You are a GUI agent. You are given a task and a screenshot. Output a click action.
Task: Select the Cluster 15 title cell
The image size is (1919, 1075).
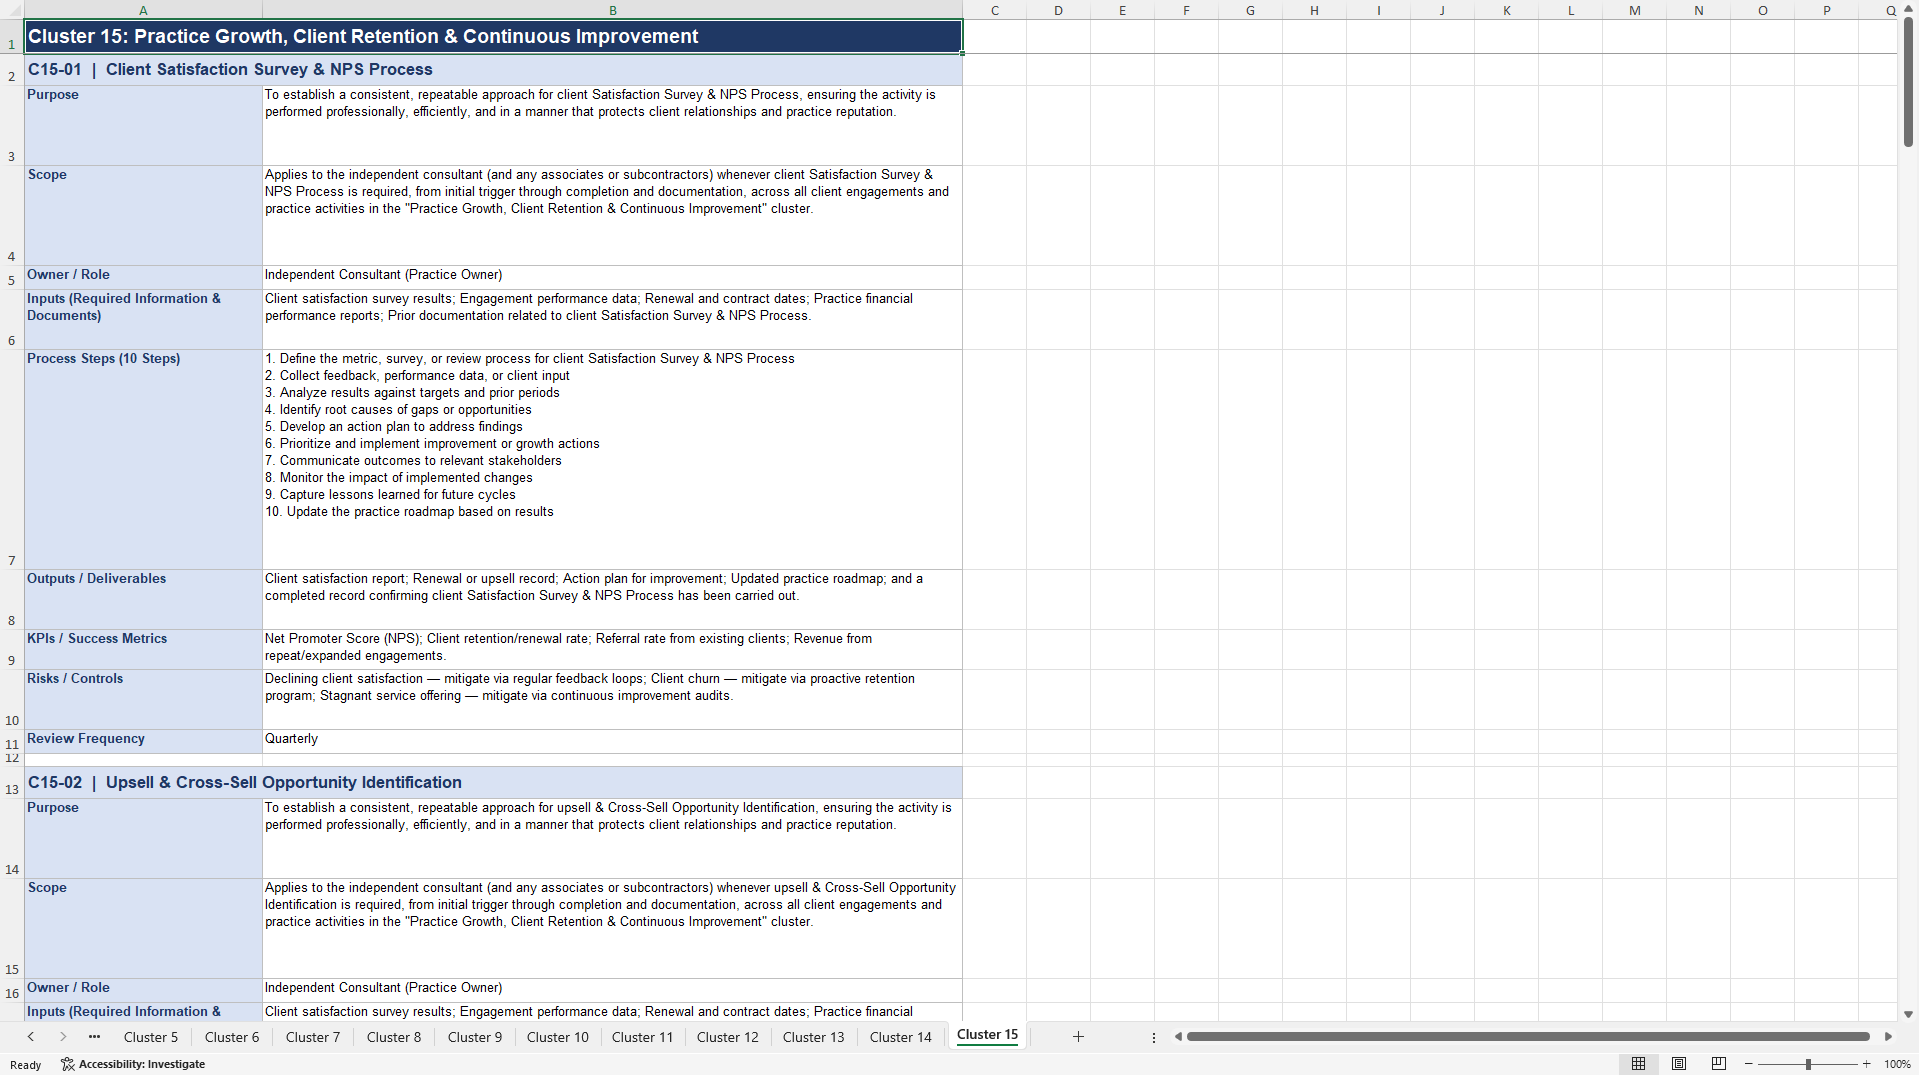pos(493,36)
